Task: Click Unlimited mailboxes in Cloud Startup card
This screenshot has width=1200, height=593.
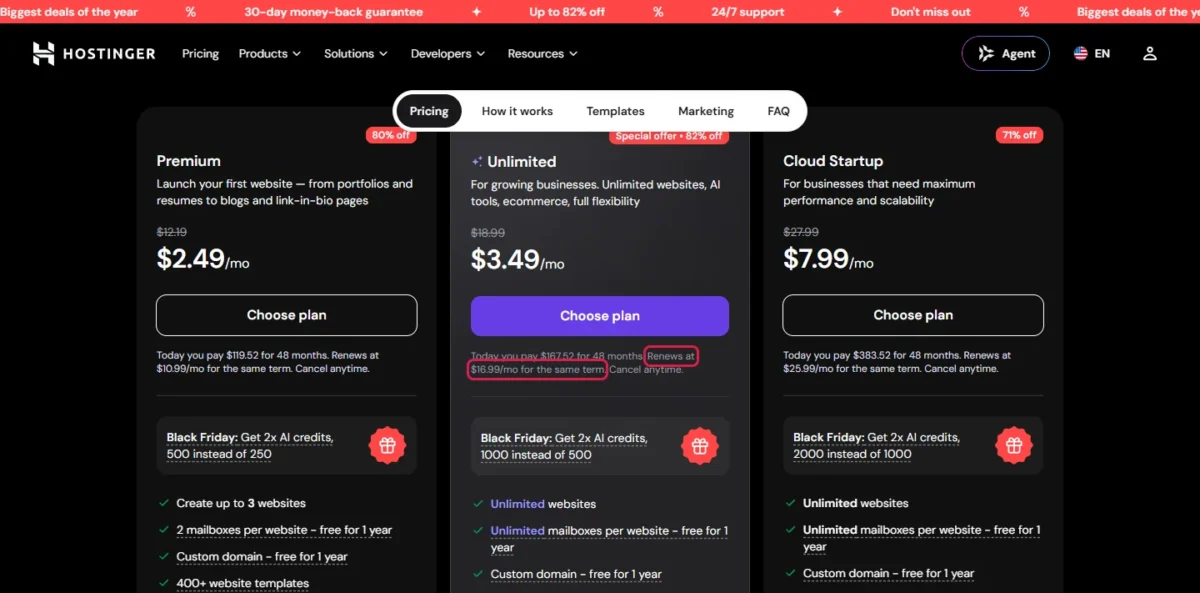Action: pos(921,538)
